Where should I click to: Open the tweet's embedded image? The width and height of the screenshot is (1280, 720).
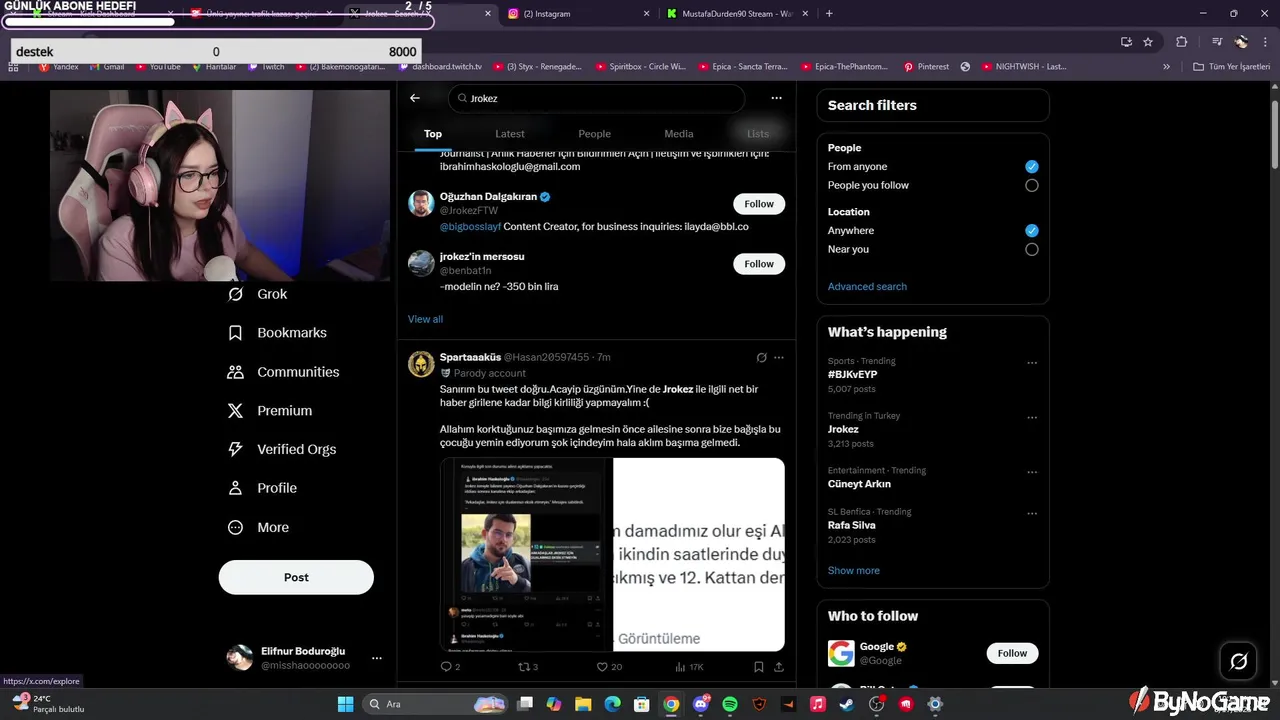coord(612,554)
